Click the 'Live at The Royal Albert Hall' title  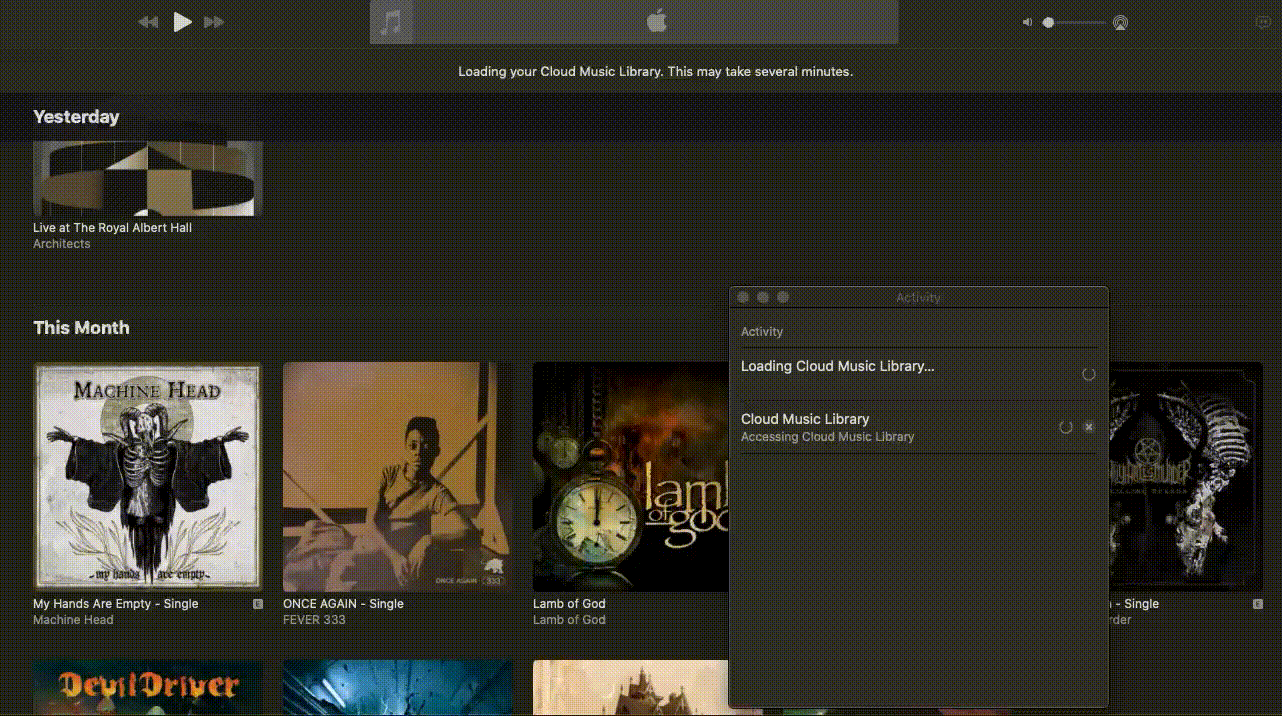[x=112, y=228]
